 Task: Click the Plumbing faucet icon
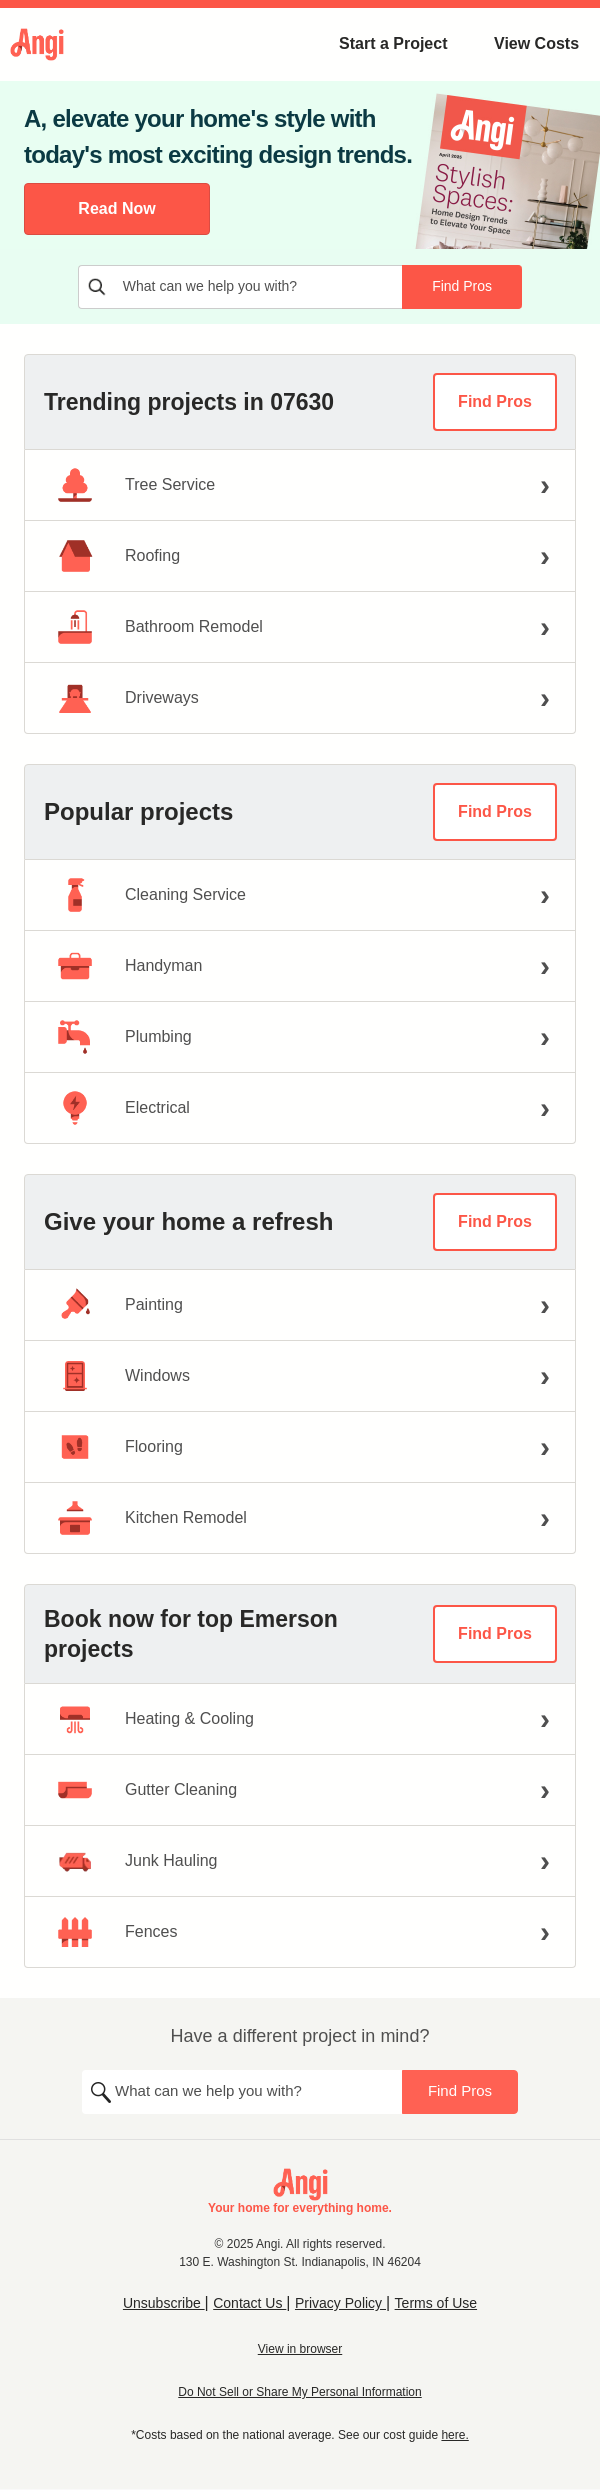[75, 1037]
